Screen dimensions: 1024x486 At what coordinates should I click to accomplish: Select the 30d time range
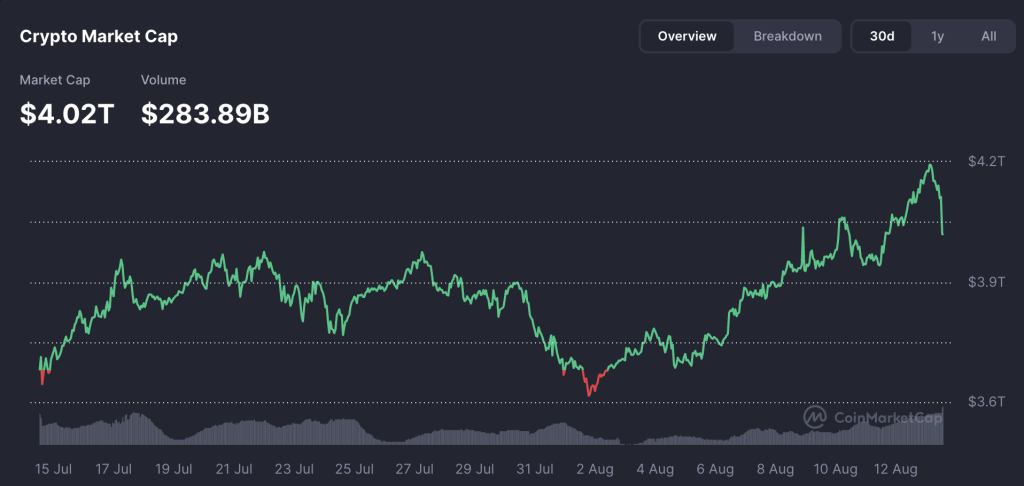882,36
